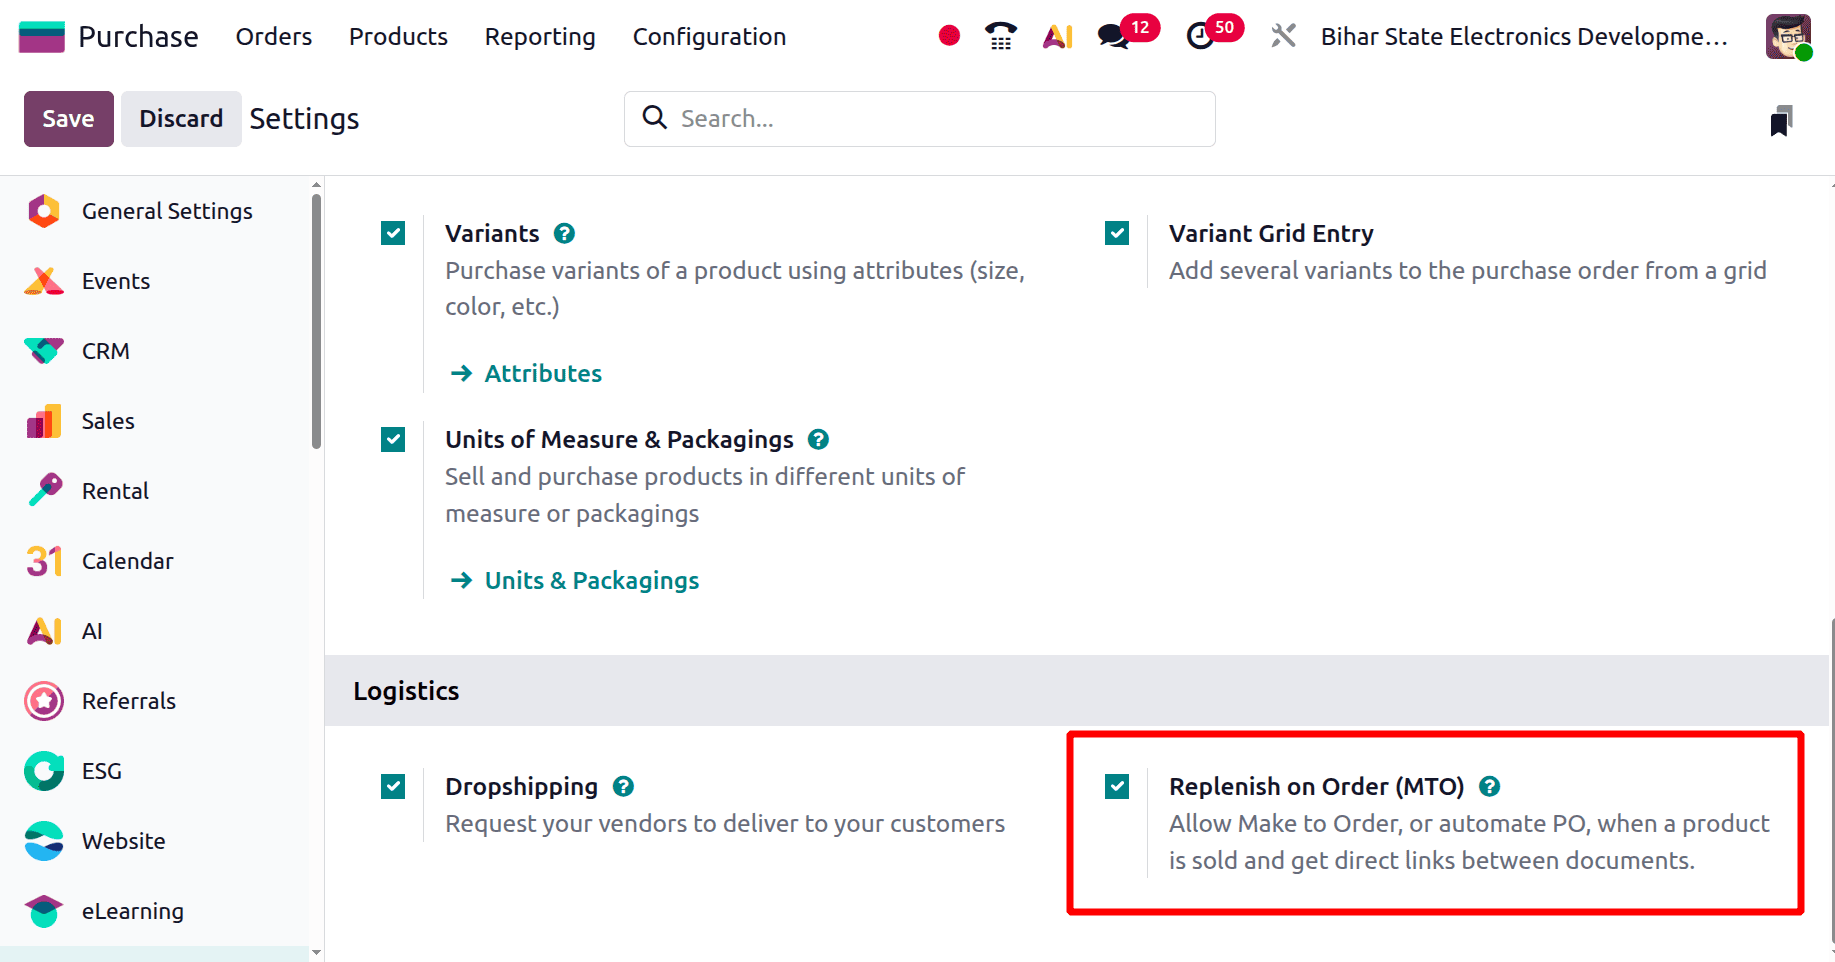
Task: Follow the Attributes link
Action: [x=542, y=373]
